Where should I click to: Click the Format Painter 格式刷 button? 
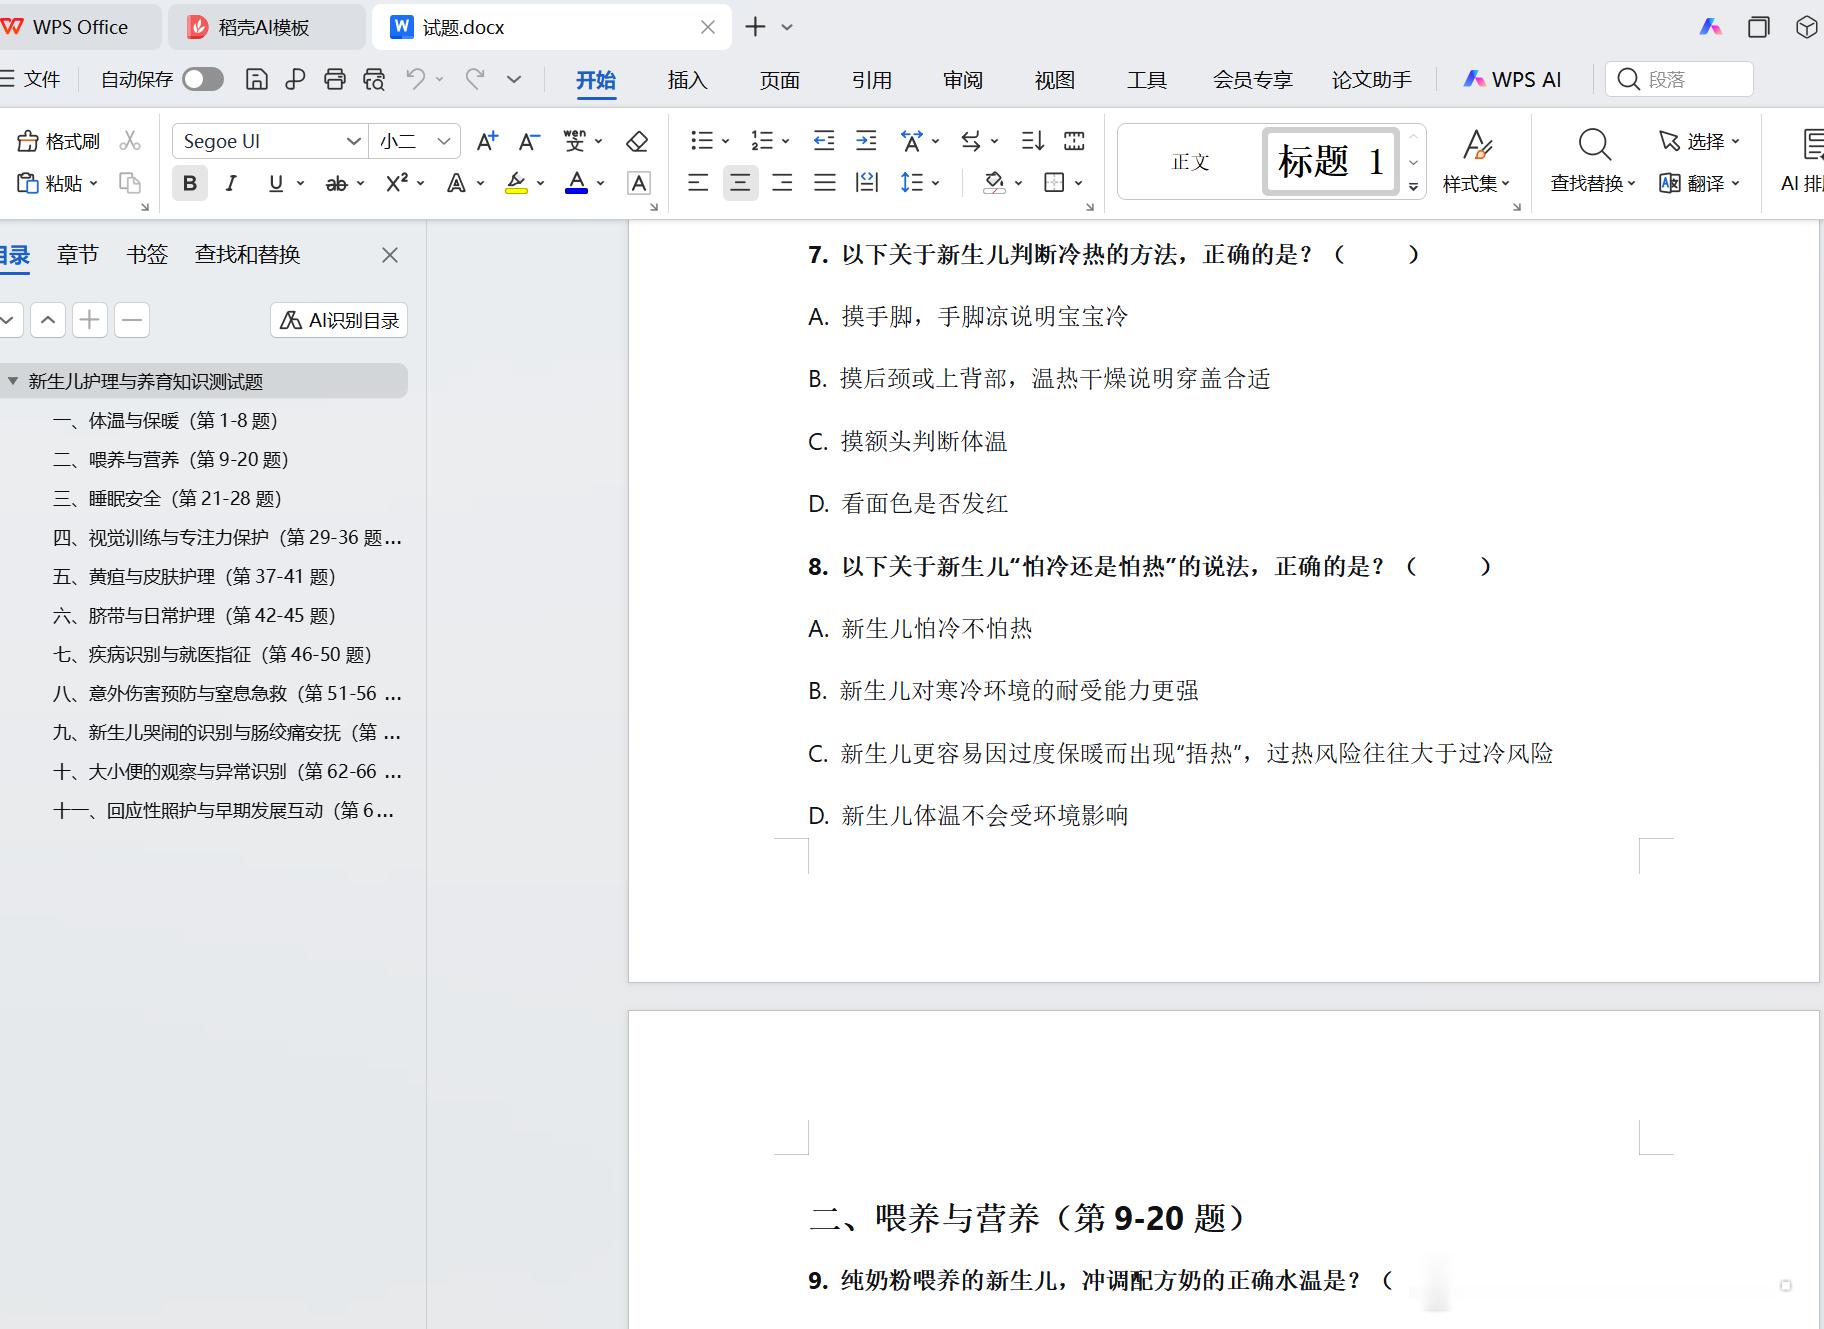tap(59, 141)
